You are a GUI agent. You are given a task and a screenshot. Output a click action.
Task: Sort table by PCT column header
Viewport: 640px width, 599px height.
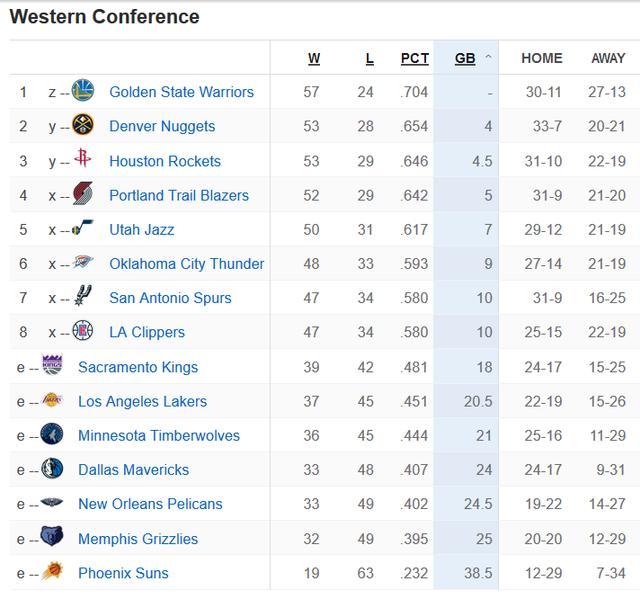pyautogui.click(x=415, y=58)
